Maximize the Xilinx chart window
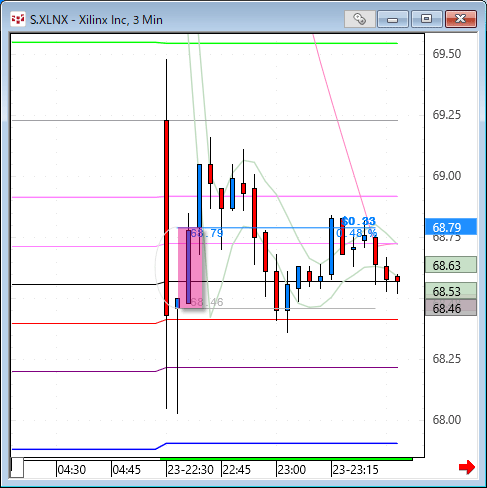Viewport: 487px width, 488px height. pyautogui.click(x=426, y=19)
